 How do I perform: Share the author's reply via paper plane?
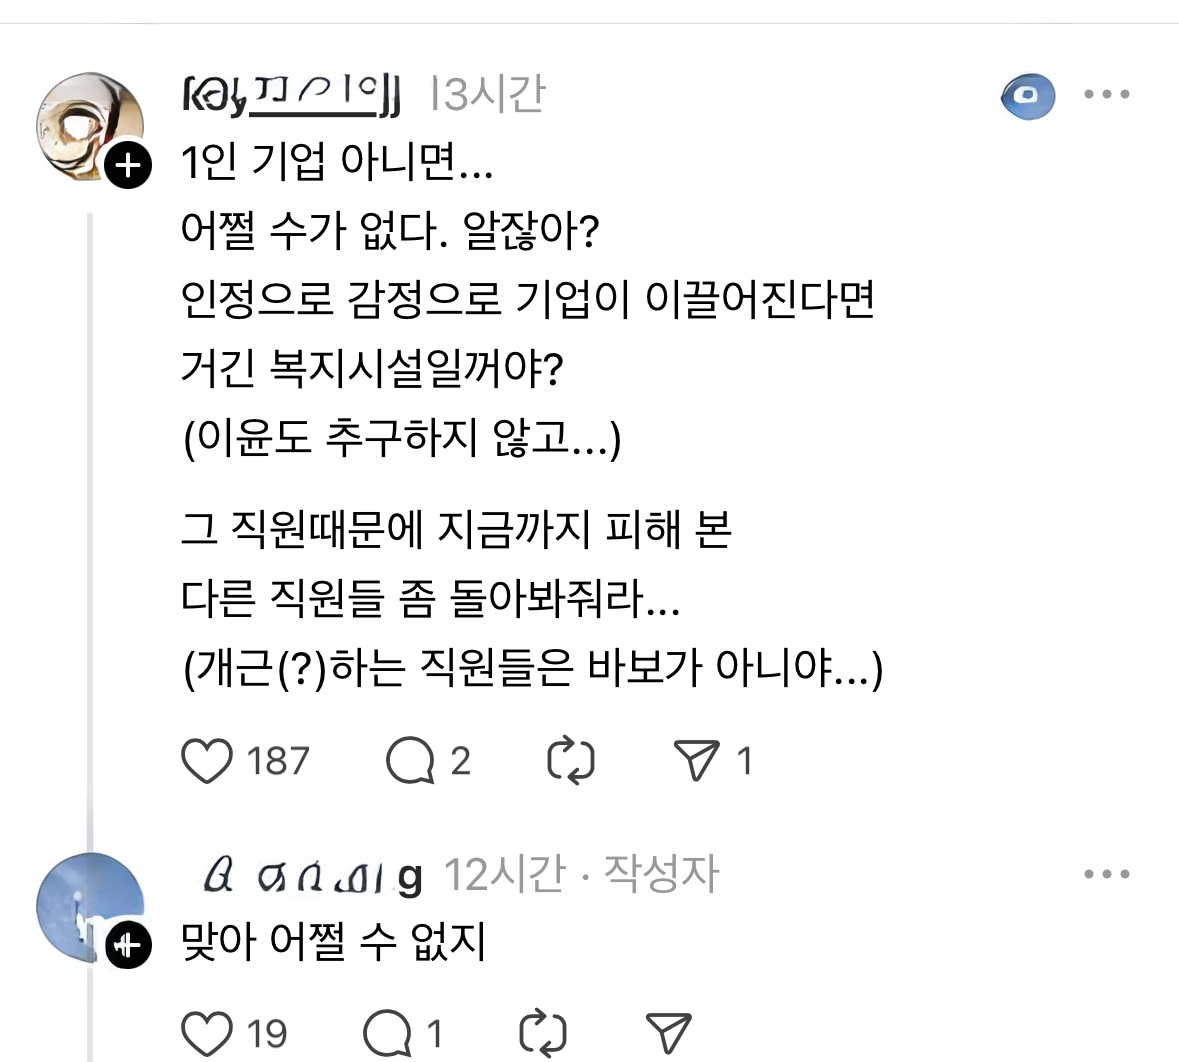[668, 1034]
